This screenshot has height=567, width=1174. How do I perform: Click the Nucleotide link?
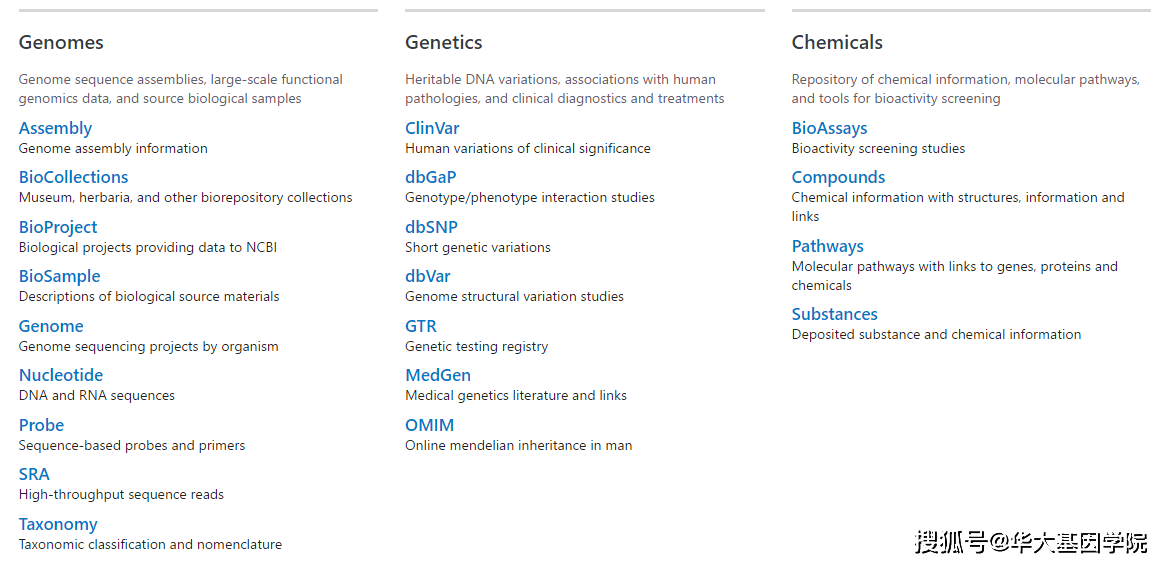pos(61,375)
